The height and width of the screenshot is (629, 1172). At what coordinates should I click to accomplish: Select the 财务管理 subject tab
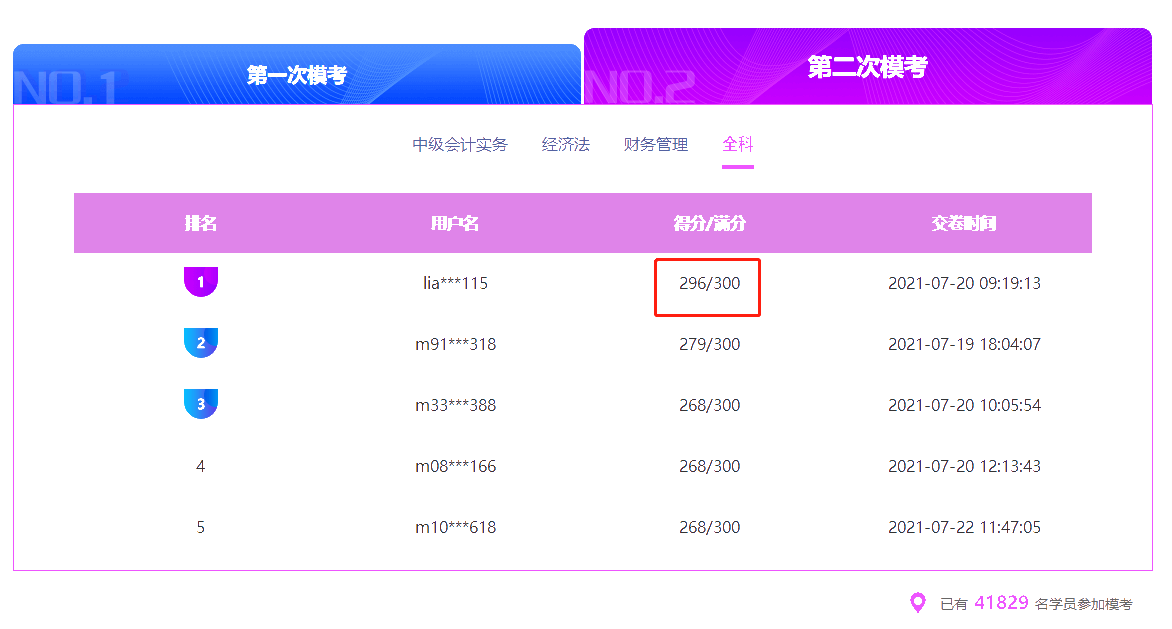point(653,144)
